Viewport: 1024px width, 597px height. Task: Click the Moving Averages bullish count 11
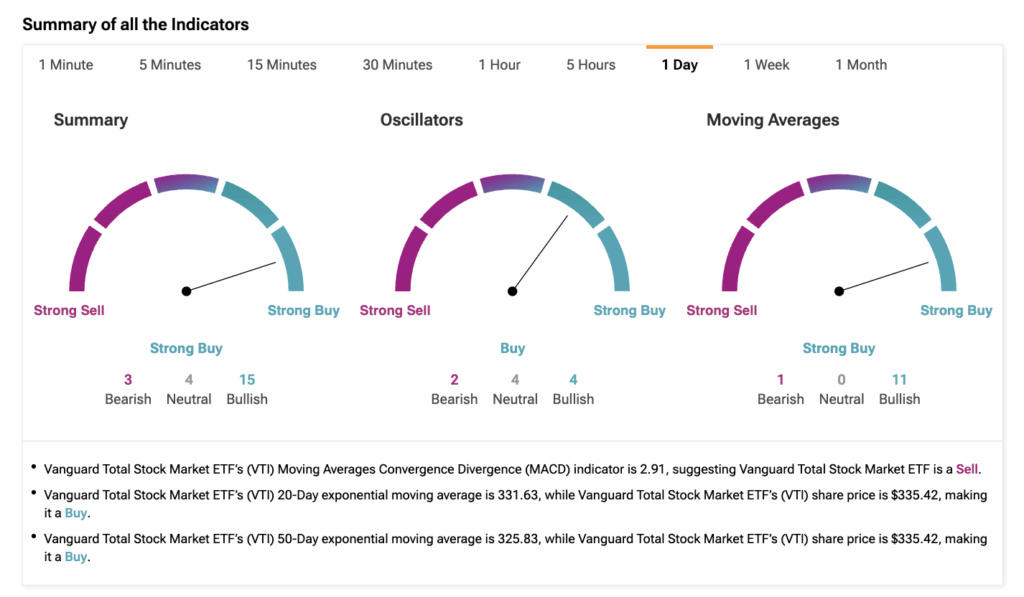point(899,379)
